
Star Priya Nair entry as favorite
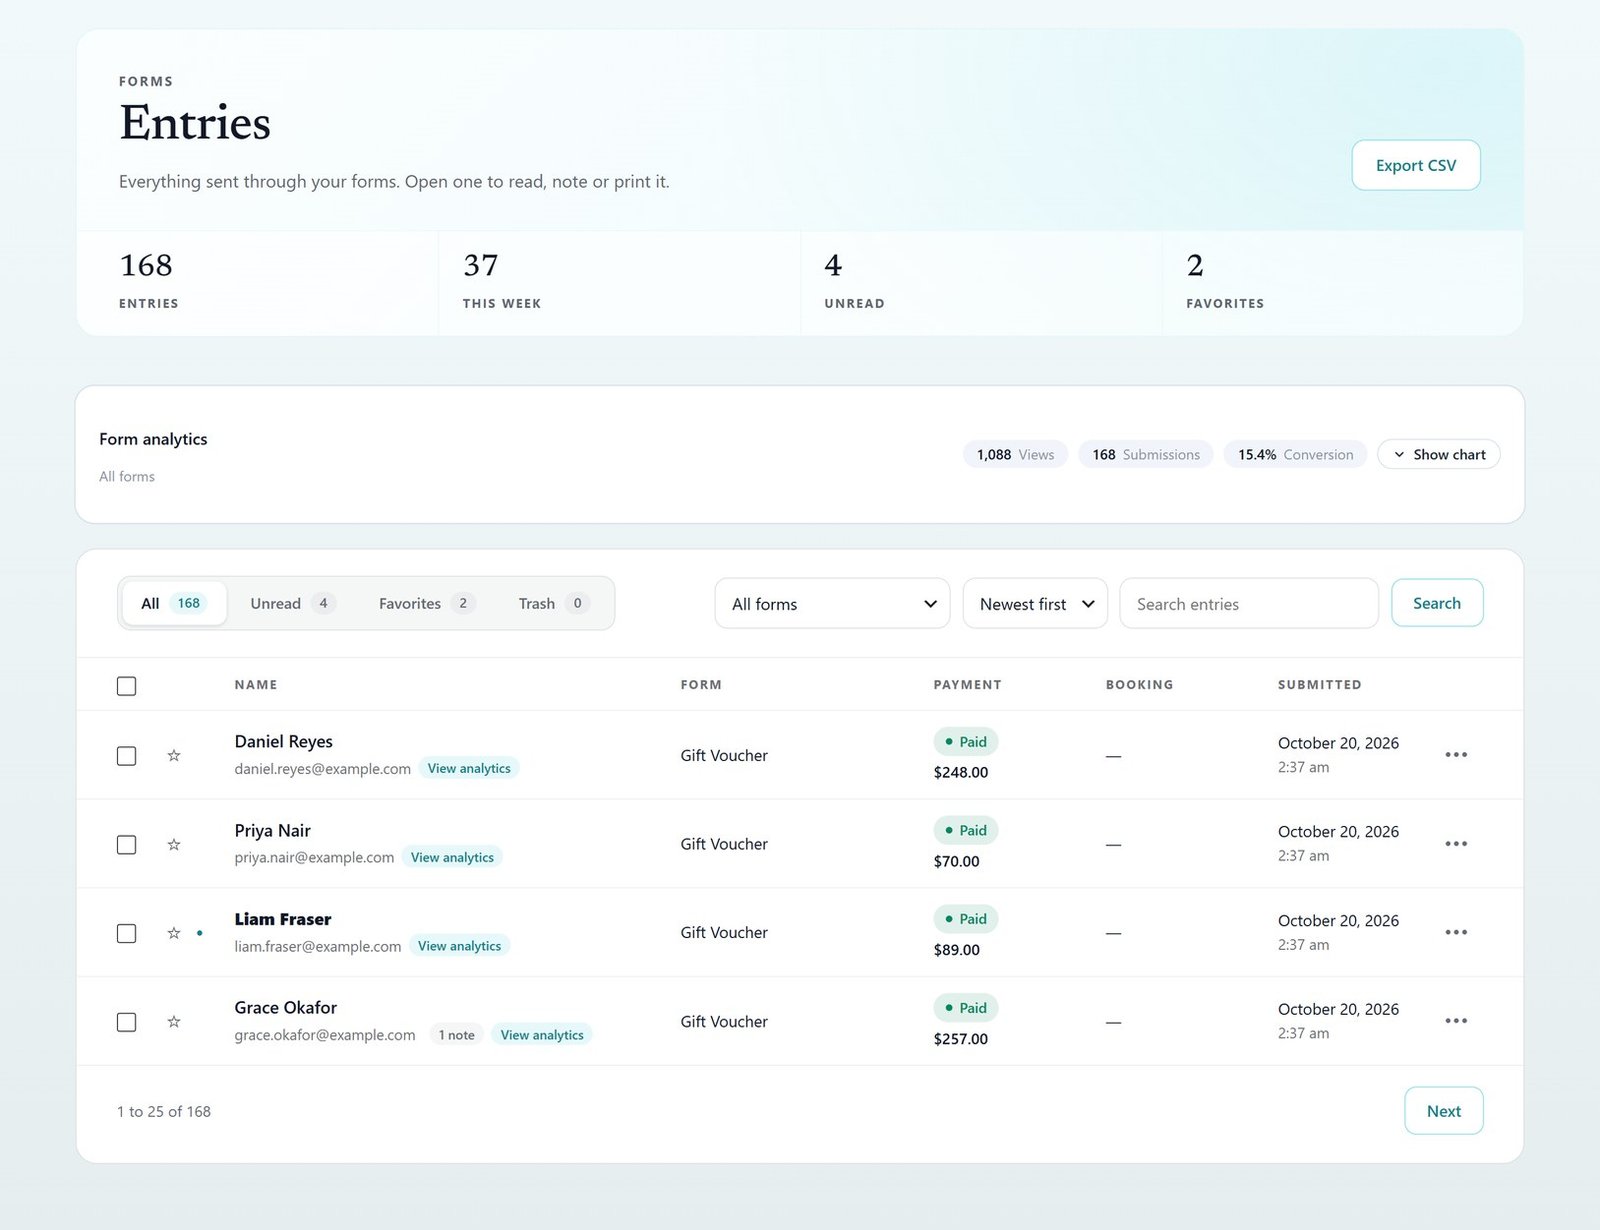(x=174, y=844)
